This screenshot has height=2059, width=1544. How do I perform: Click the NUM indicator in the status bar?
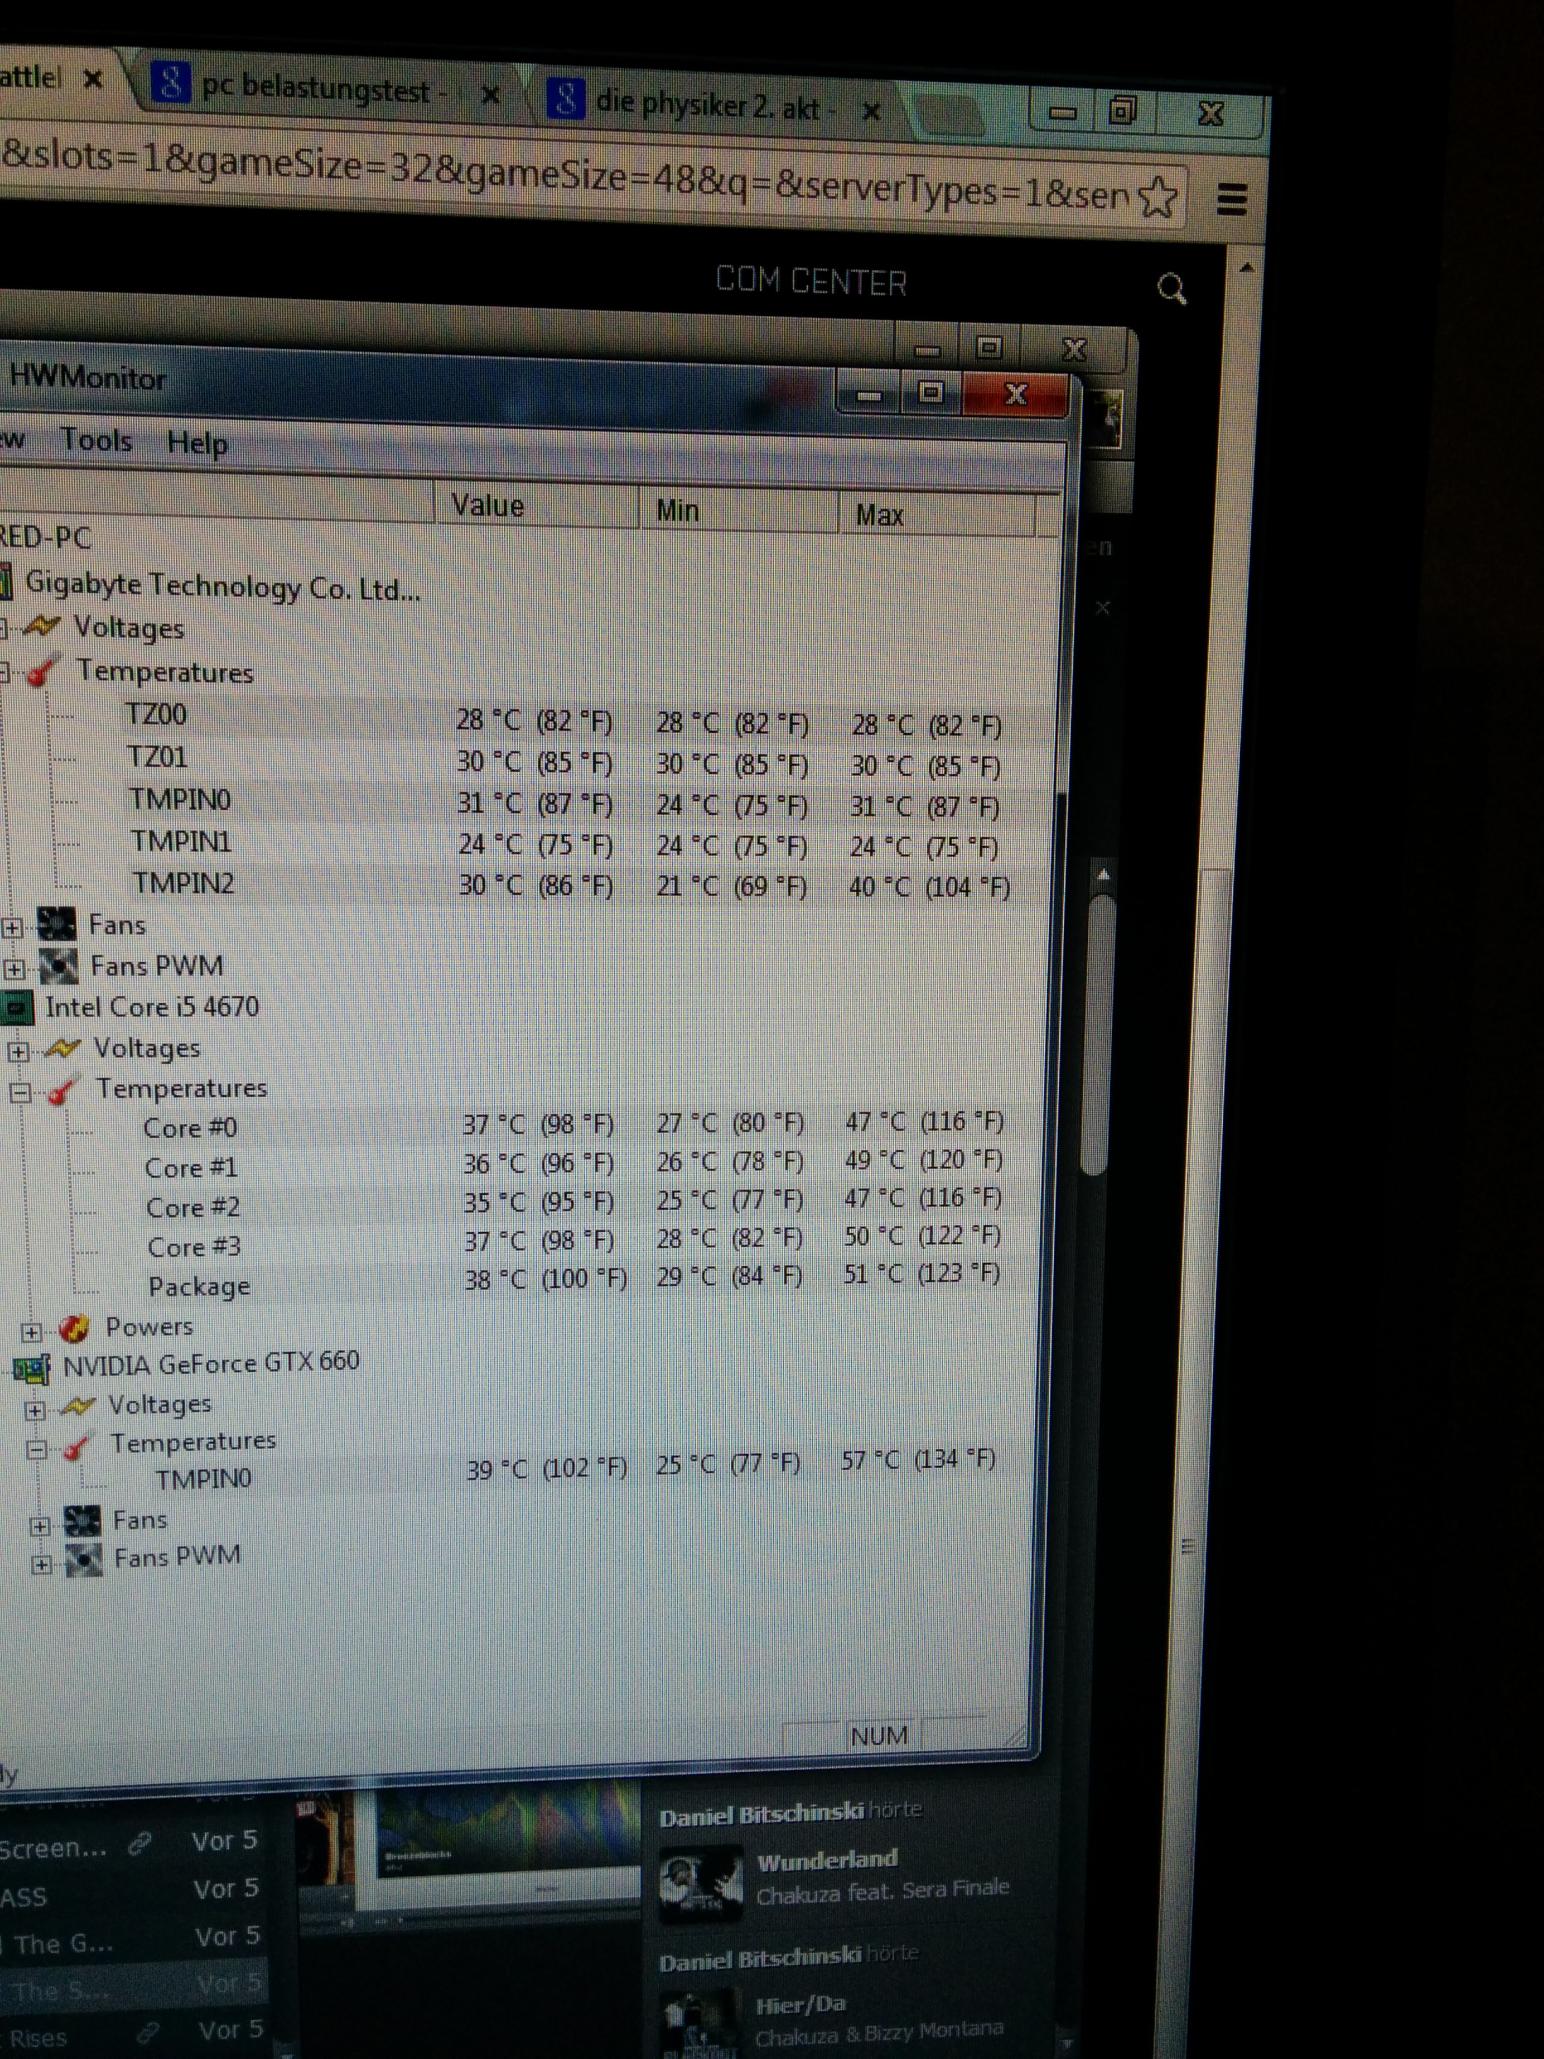pyautogui.click(x=879, y=1735)
